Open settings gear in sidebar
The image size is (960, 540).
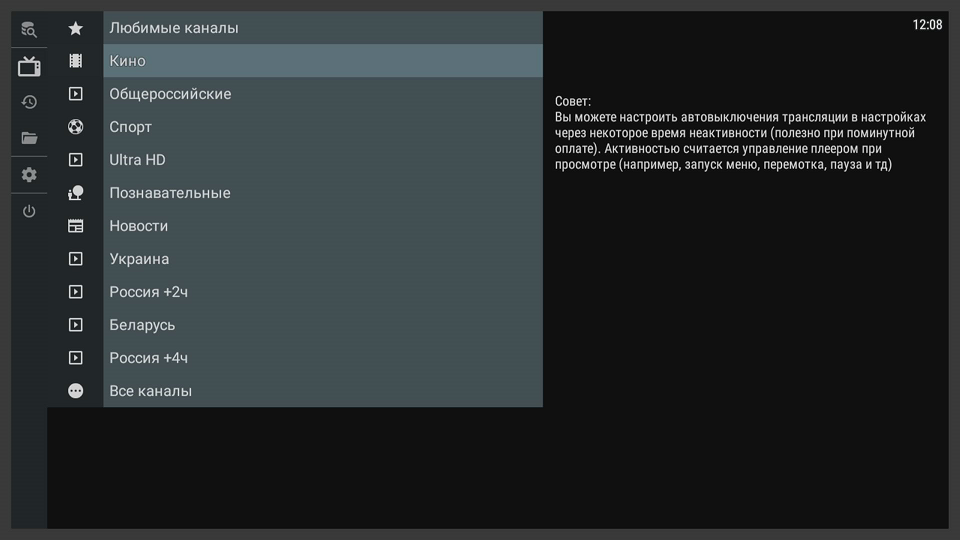(29, 175)
